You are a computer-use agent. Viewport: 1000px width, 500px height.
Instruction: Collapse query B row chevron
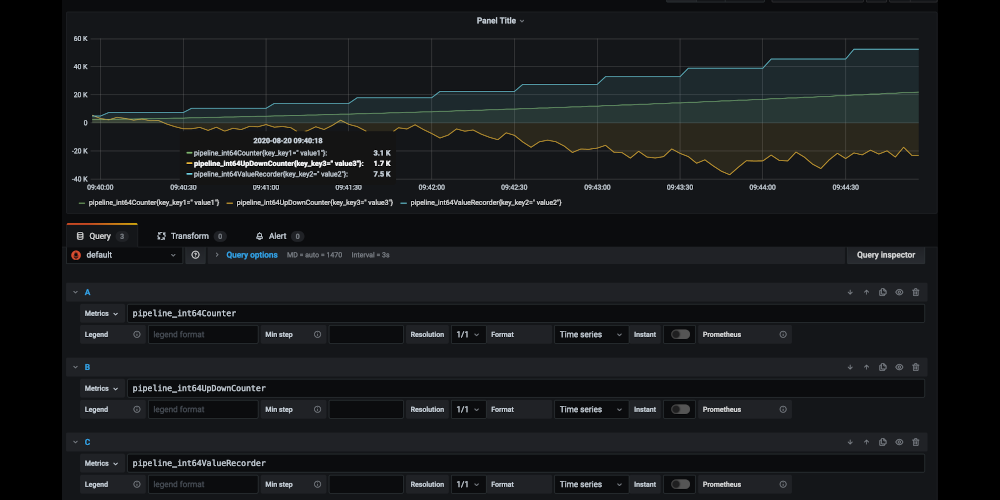point(75,367)
